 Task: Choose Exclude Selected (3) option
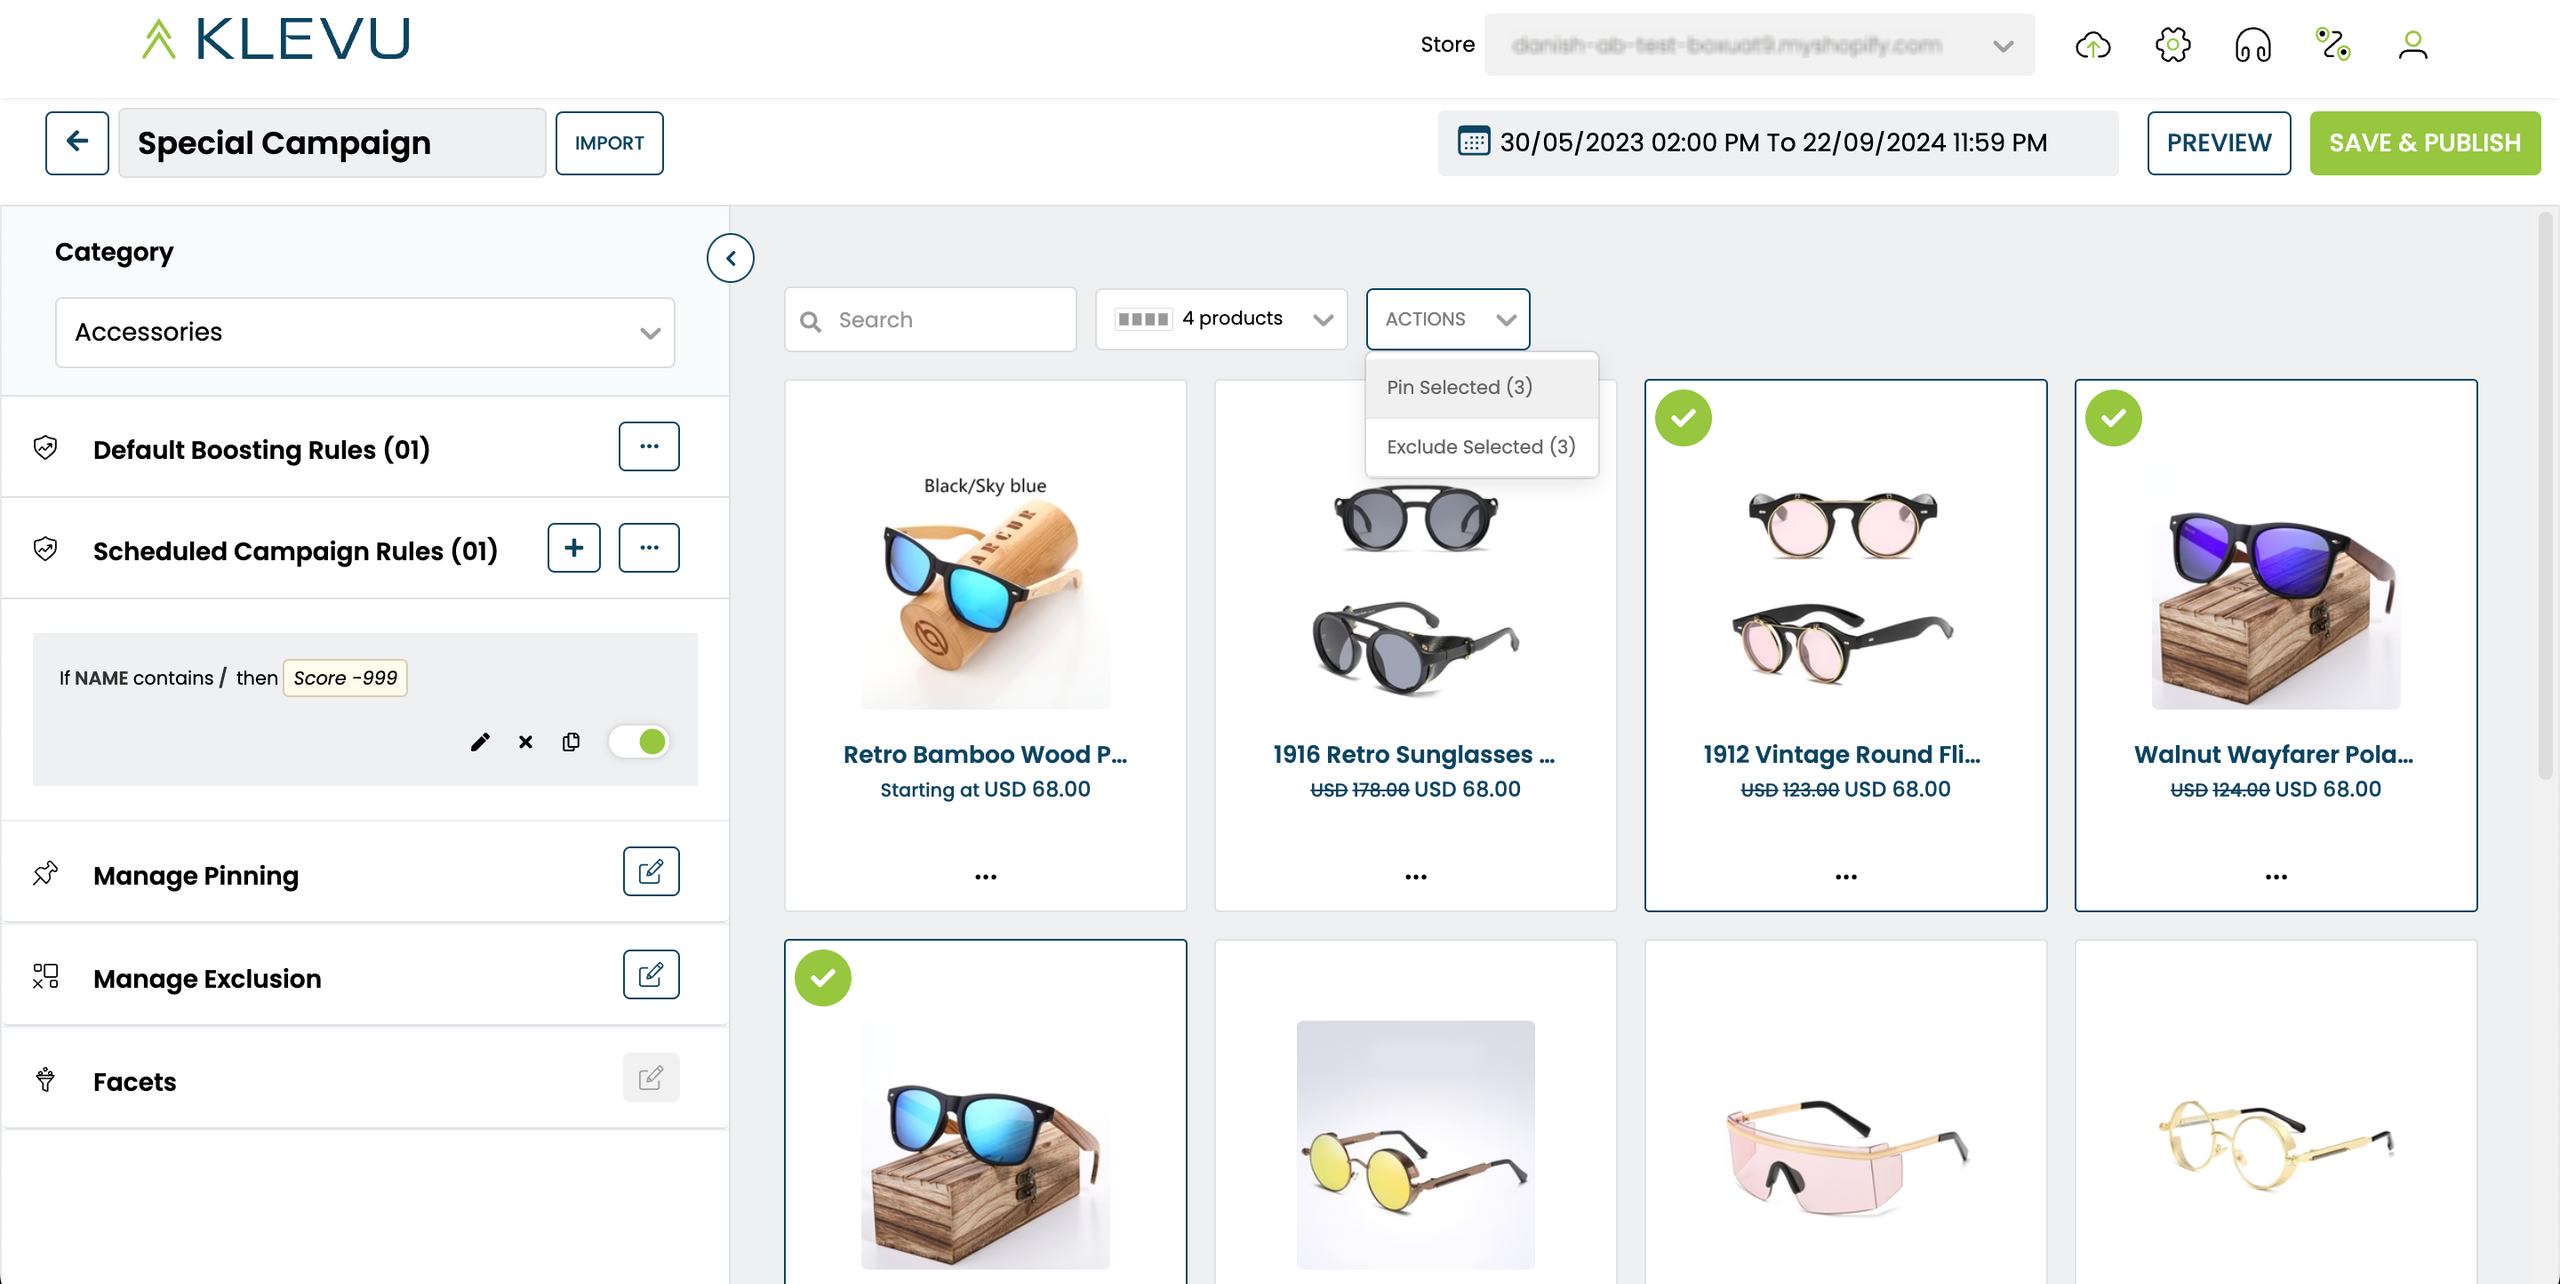pyautogui.click(x=1480, y=447)
